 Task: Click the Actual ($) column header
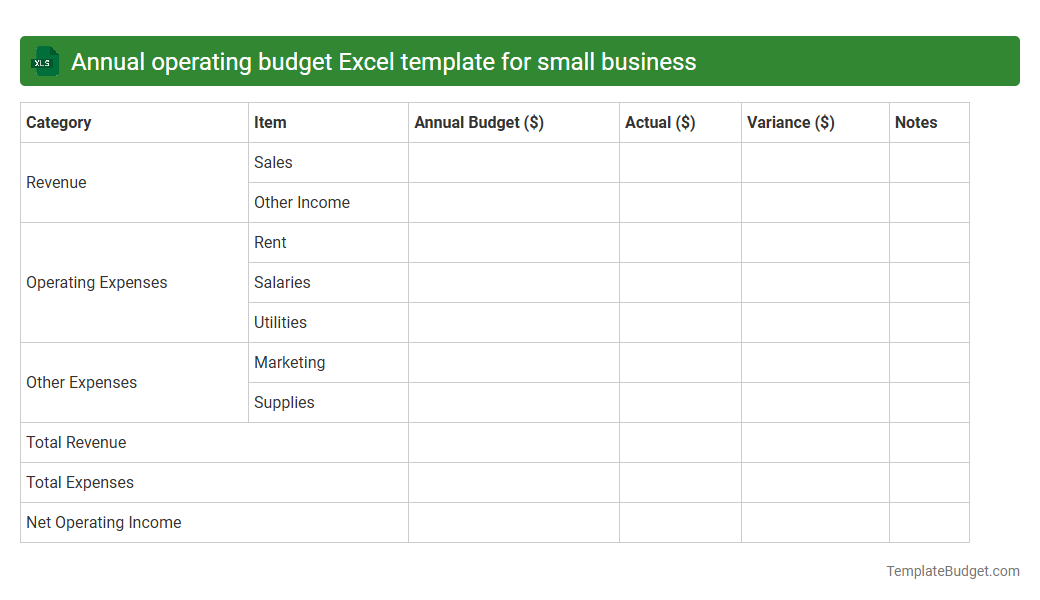[x=660, y=122]
